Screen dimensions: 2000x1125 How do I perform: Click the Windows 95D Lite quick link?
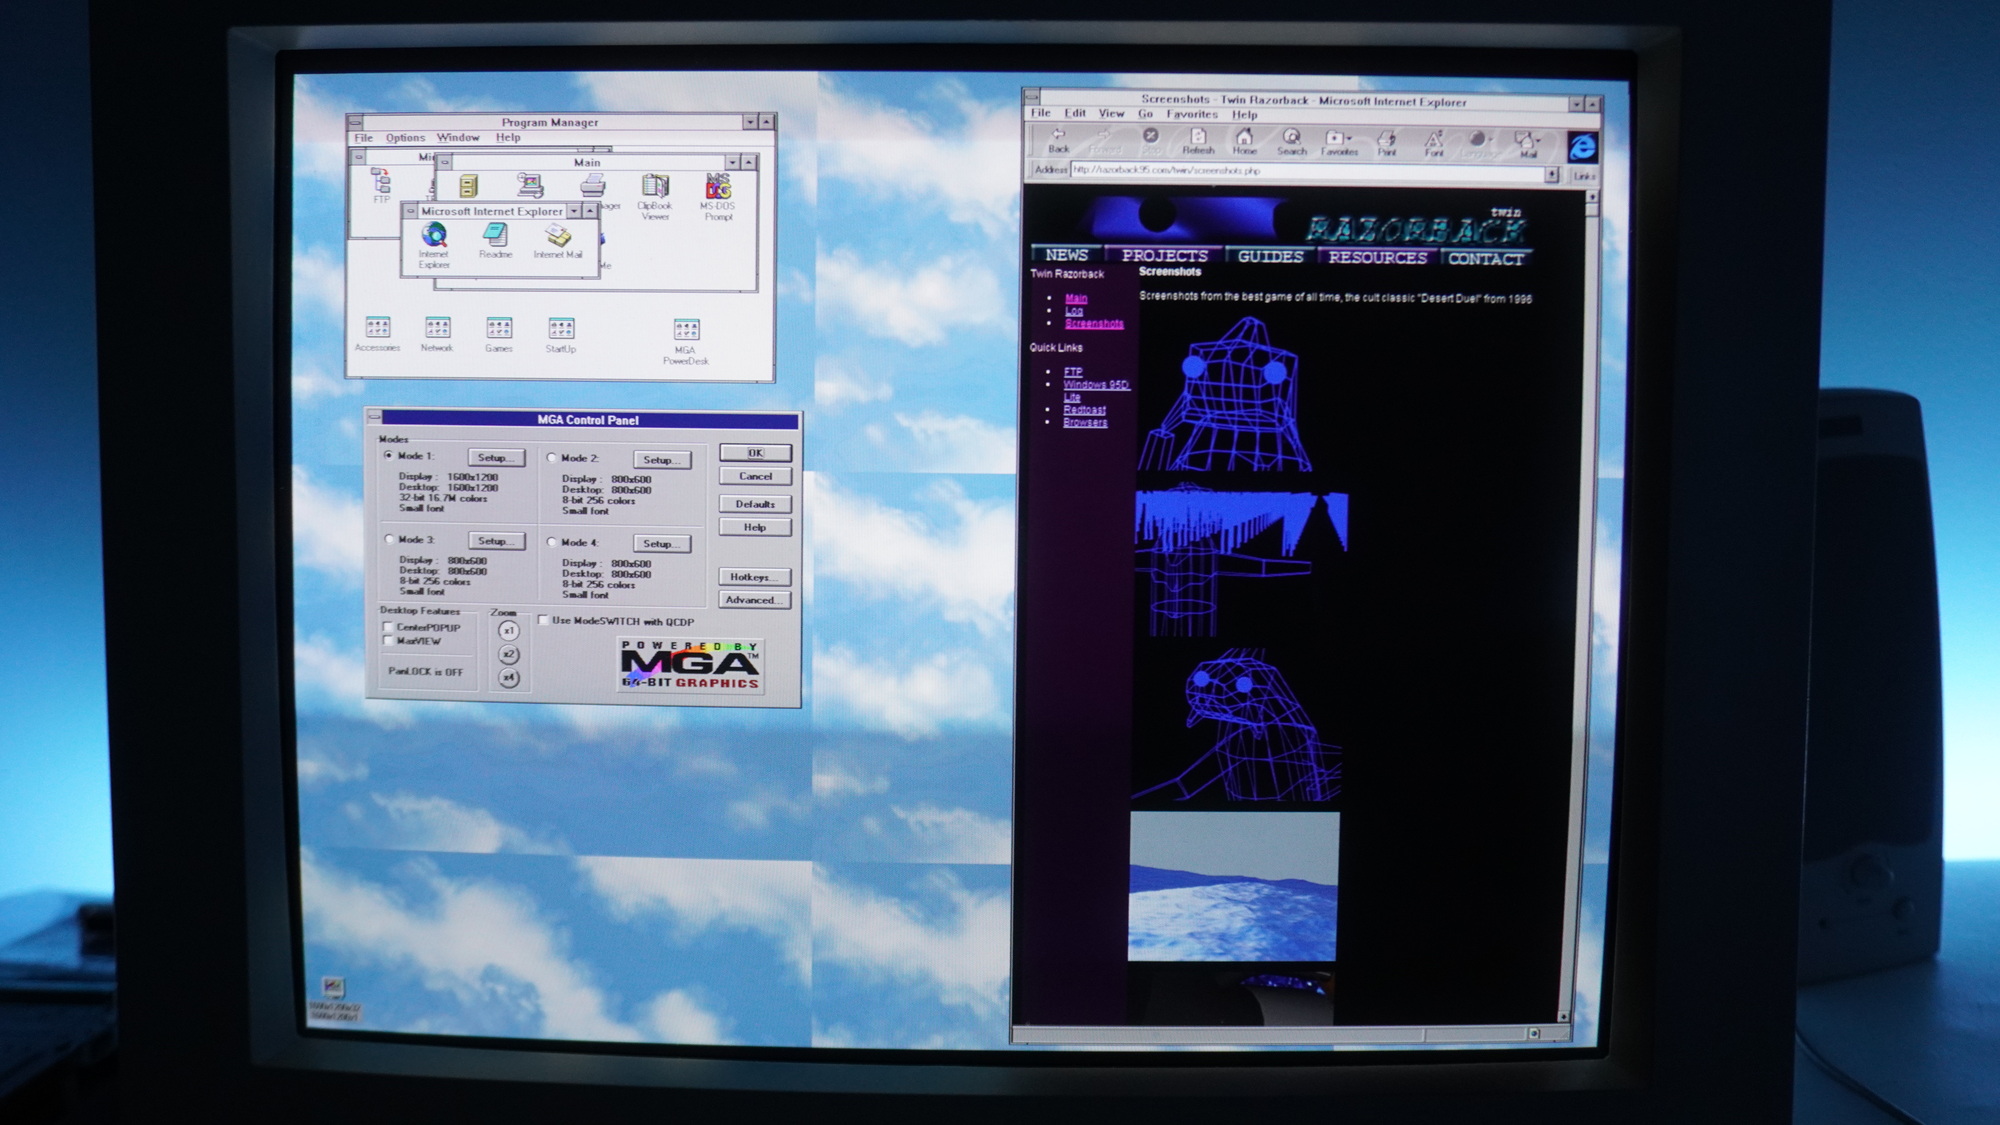(1096, 391)
